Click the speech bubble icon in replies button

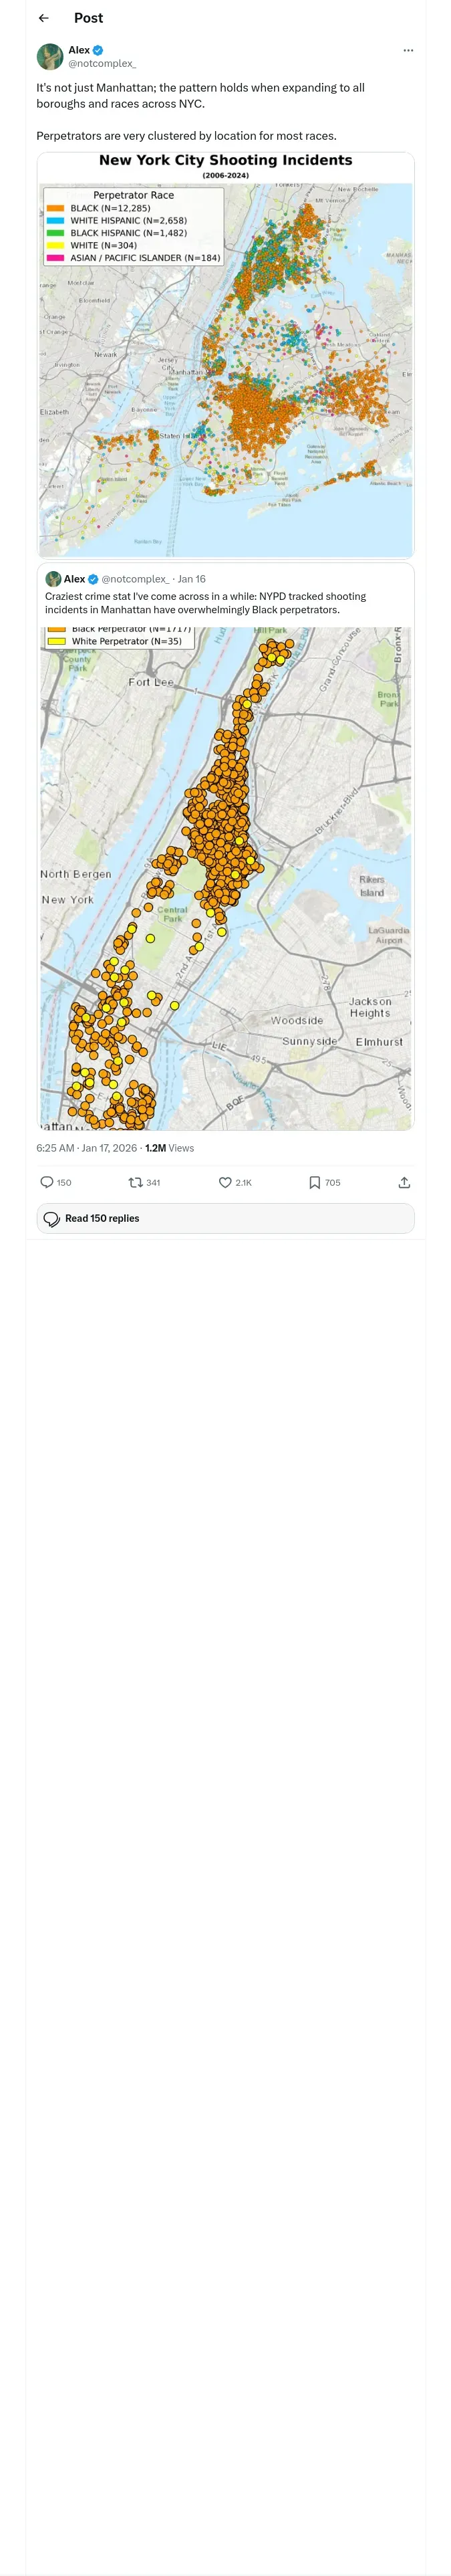[52, 1219]
